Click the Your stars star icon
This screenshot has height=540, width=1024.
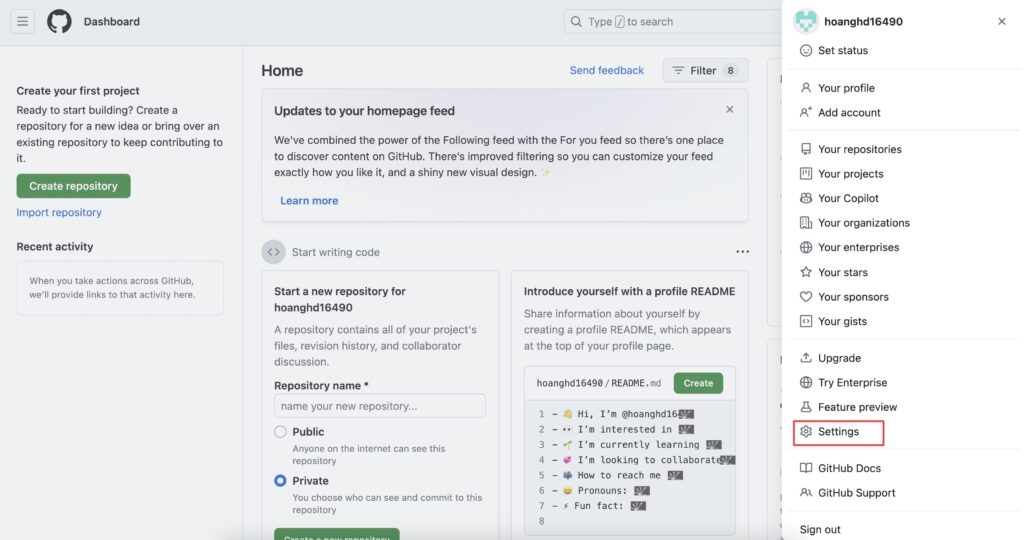[806, 272]
